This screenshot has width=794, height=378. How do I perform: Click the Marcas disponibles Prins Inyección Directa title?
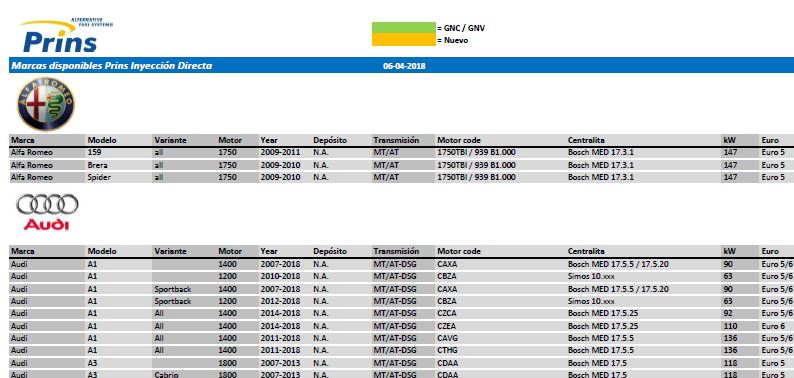click(111, 66)
